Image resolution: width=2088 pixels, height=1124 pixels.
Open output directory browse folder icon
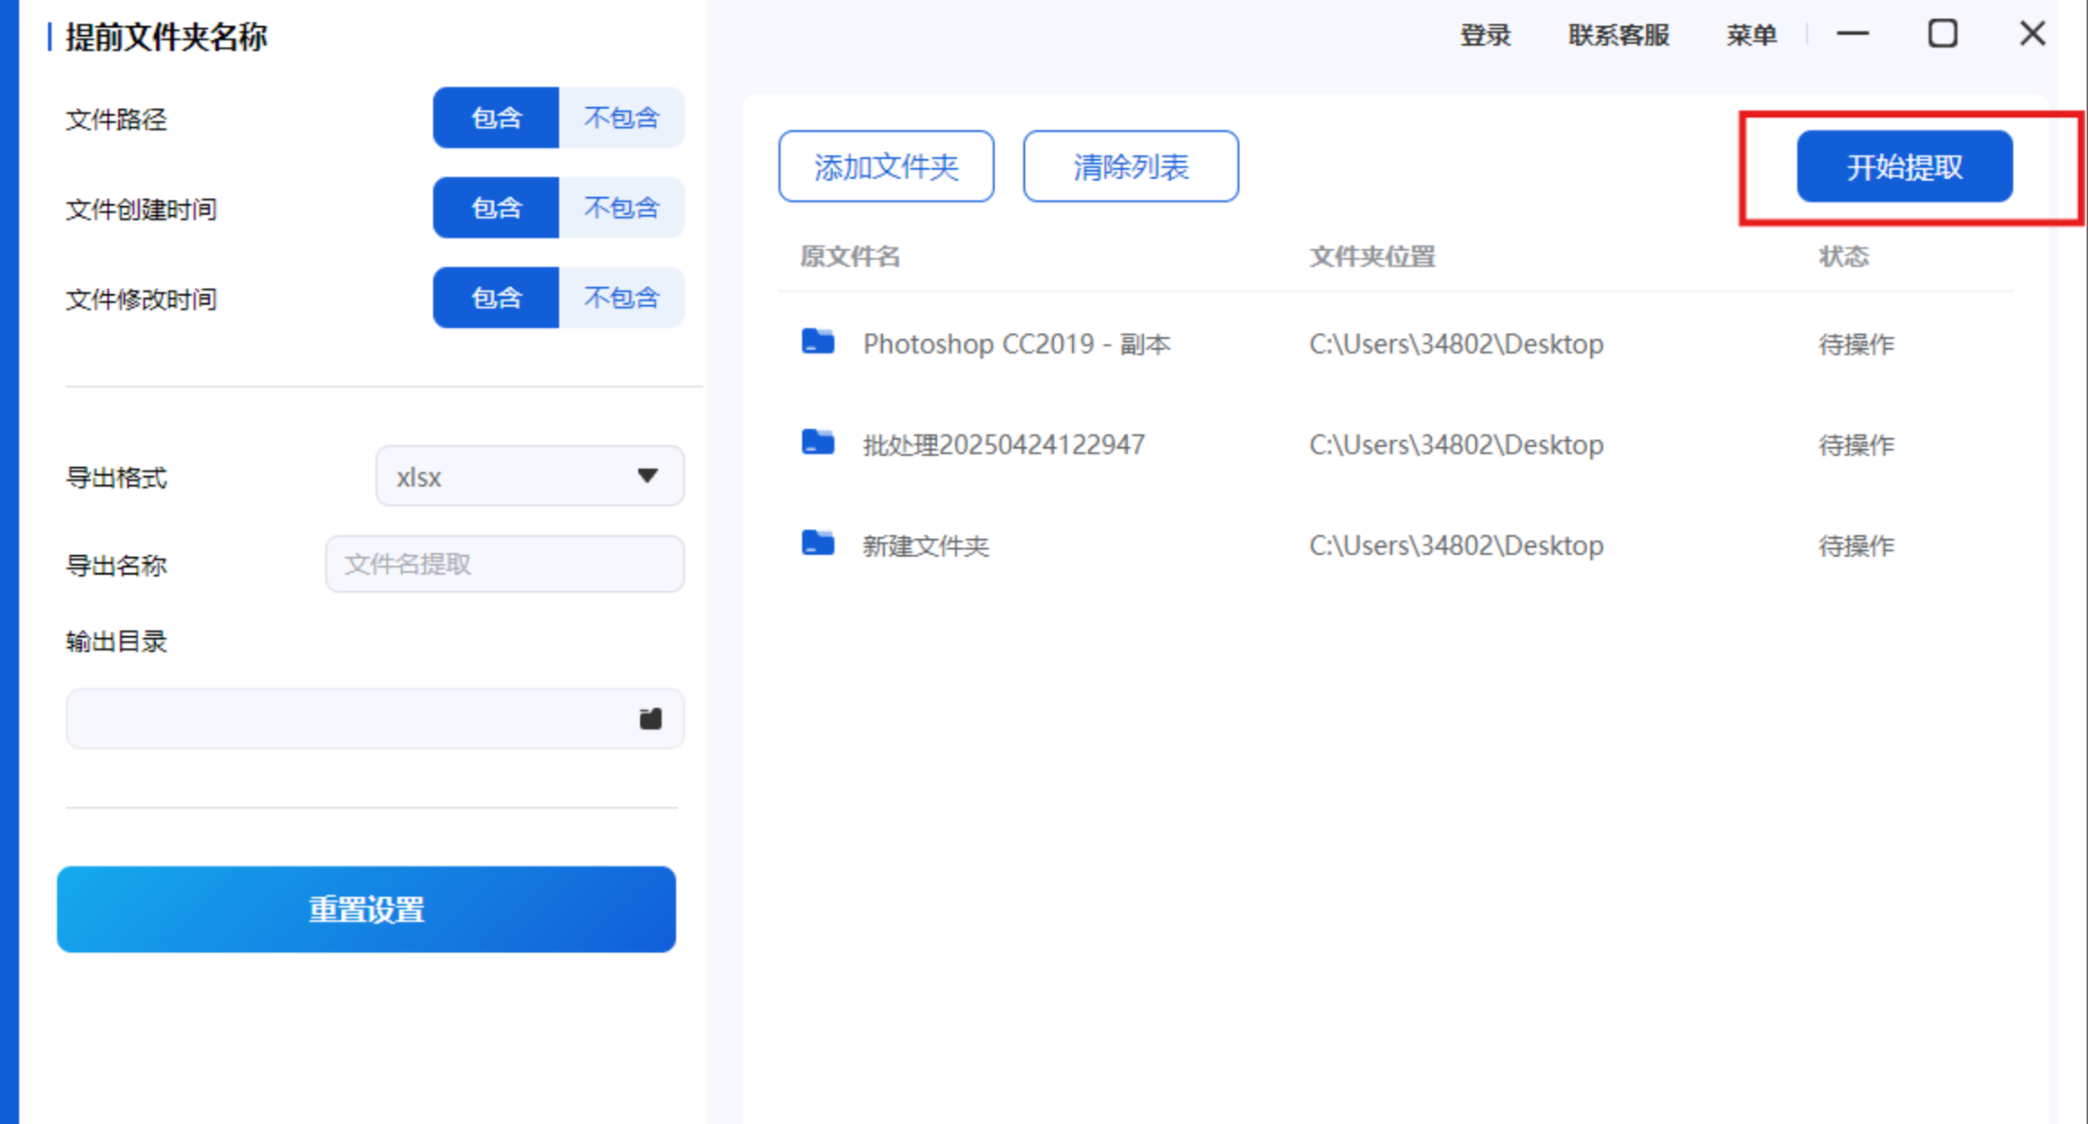[x=650, y=718]
